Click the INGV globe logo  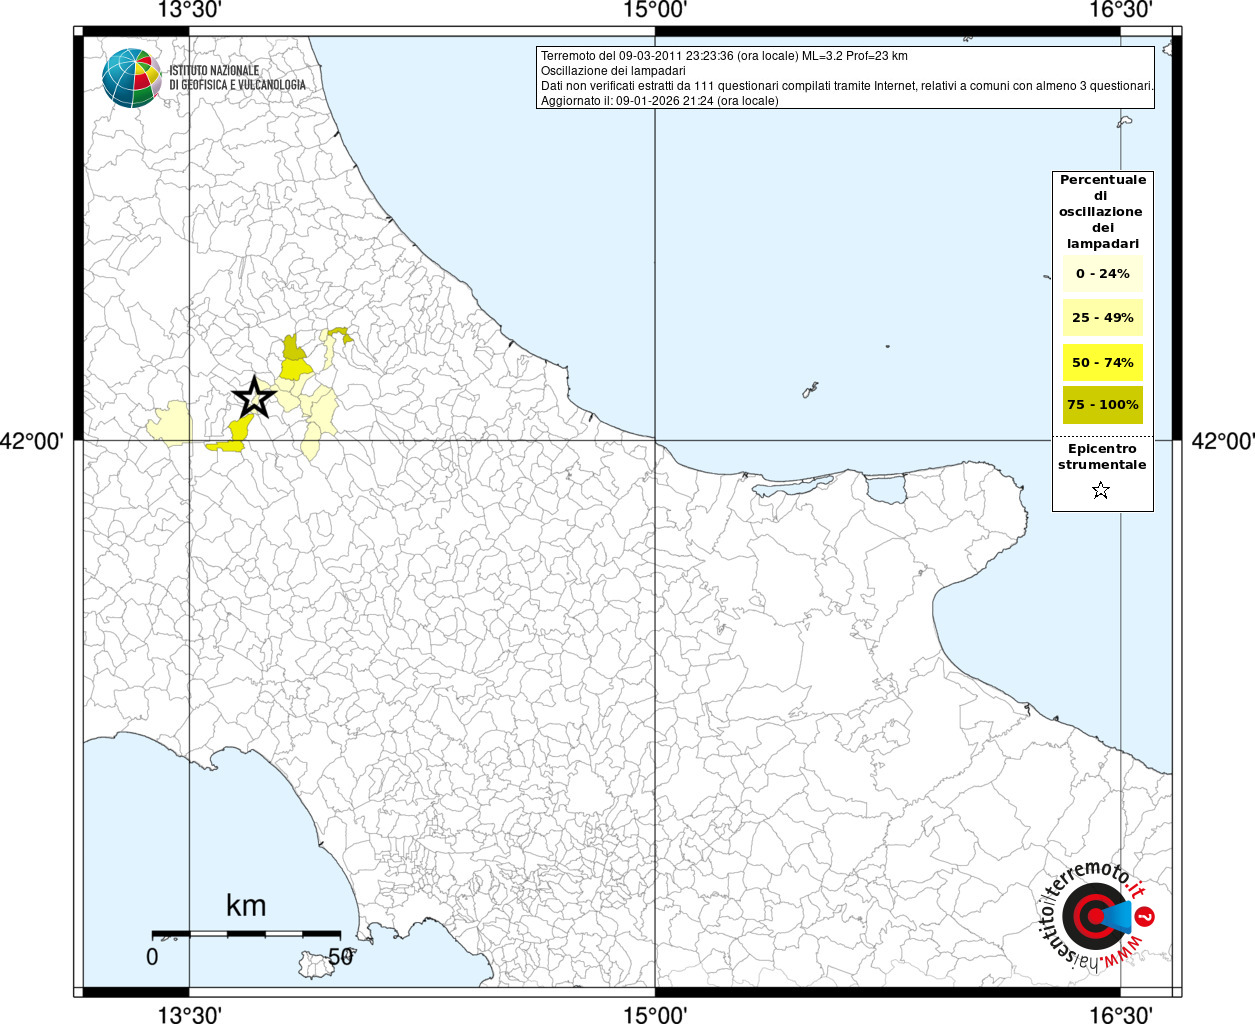point(131,78)
